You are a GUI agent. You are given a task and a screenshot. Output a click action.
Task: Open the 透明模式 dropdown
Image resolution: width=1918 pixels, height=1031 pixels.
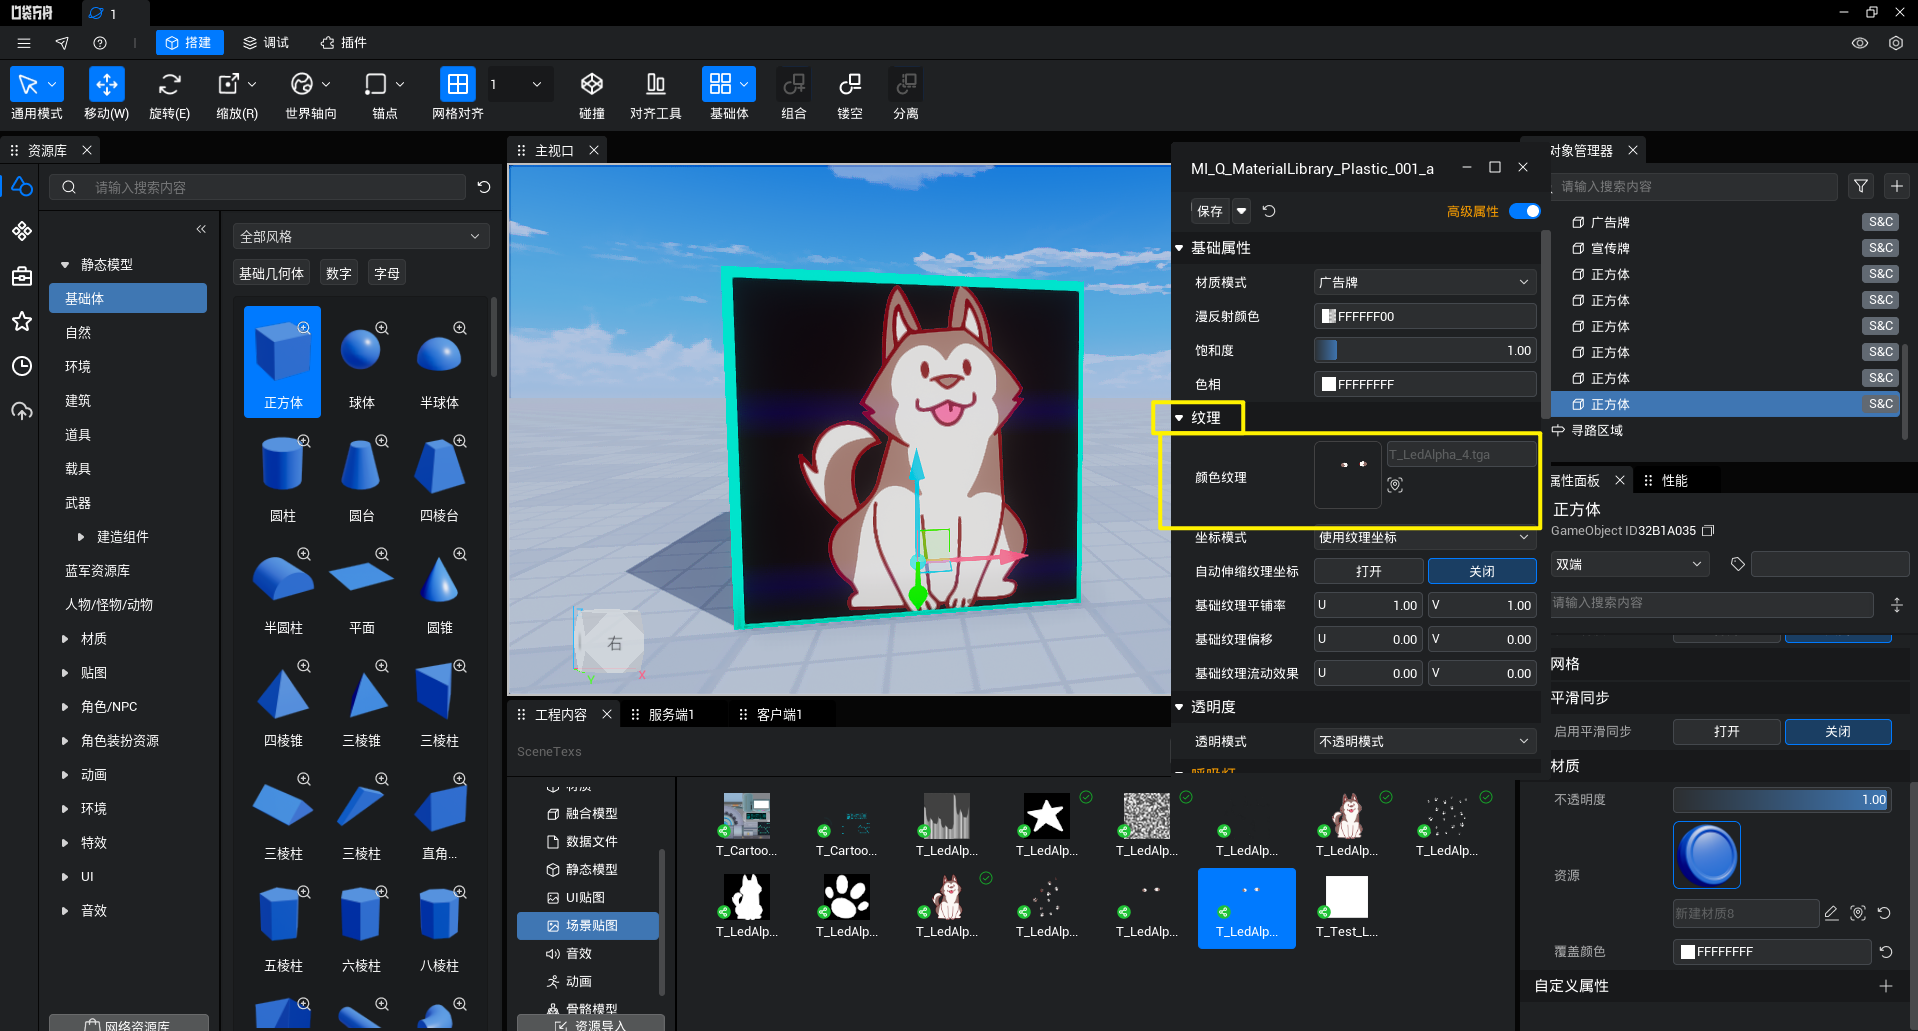click(1425, 742)
